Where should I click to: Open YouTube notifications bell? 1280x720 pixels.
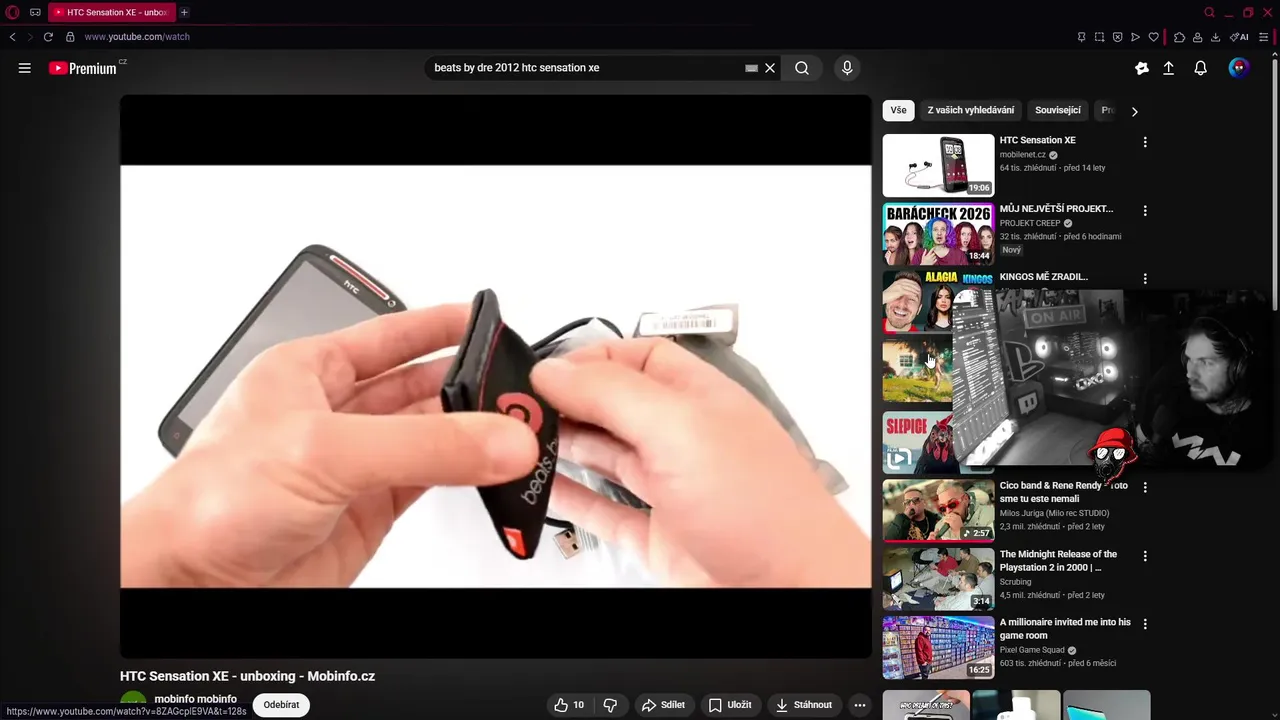click(1201, 68)
